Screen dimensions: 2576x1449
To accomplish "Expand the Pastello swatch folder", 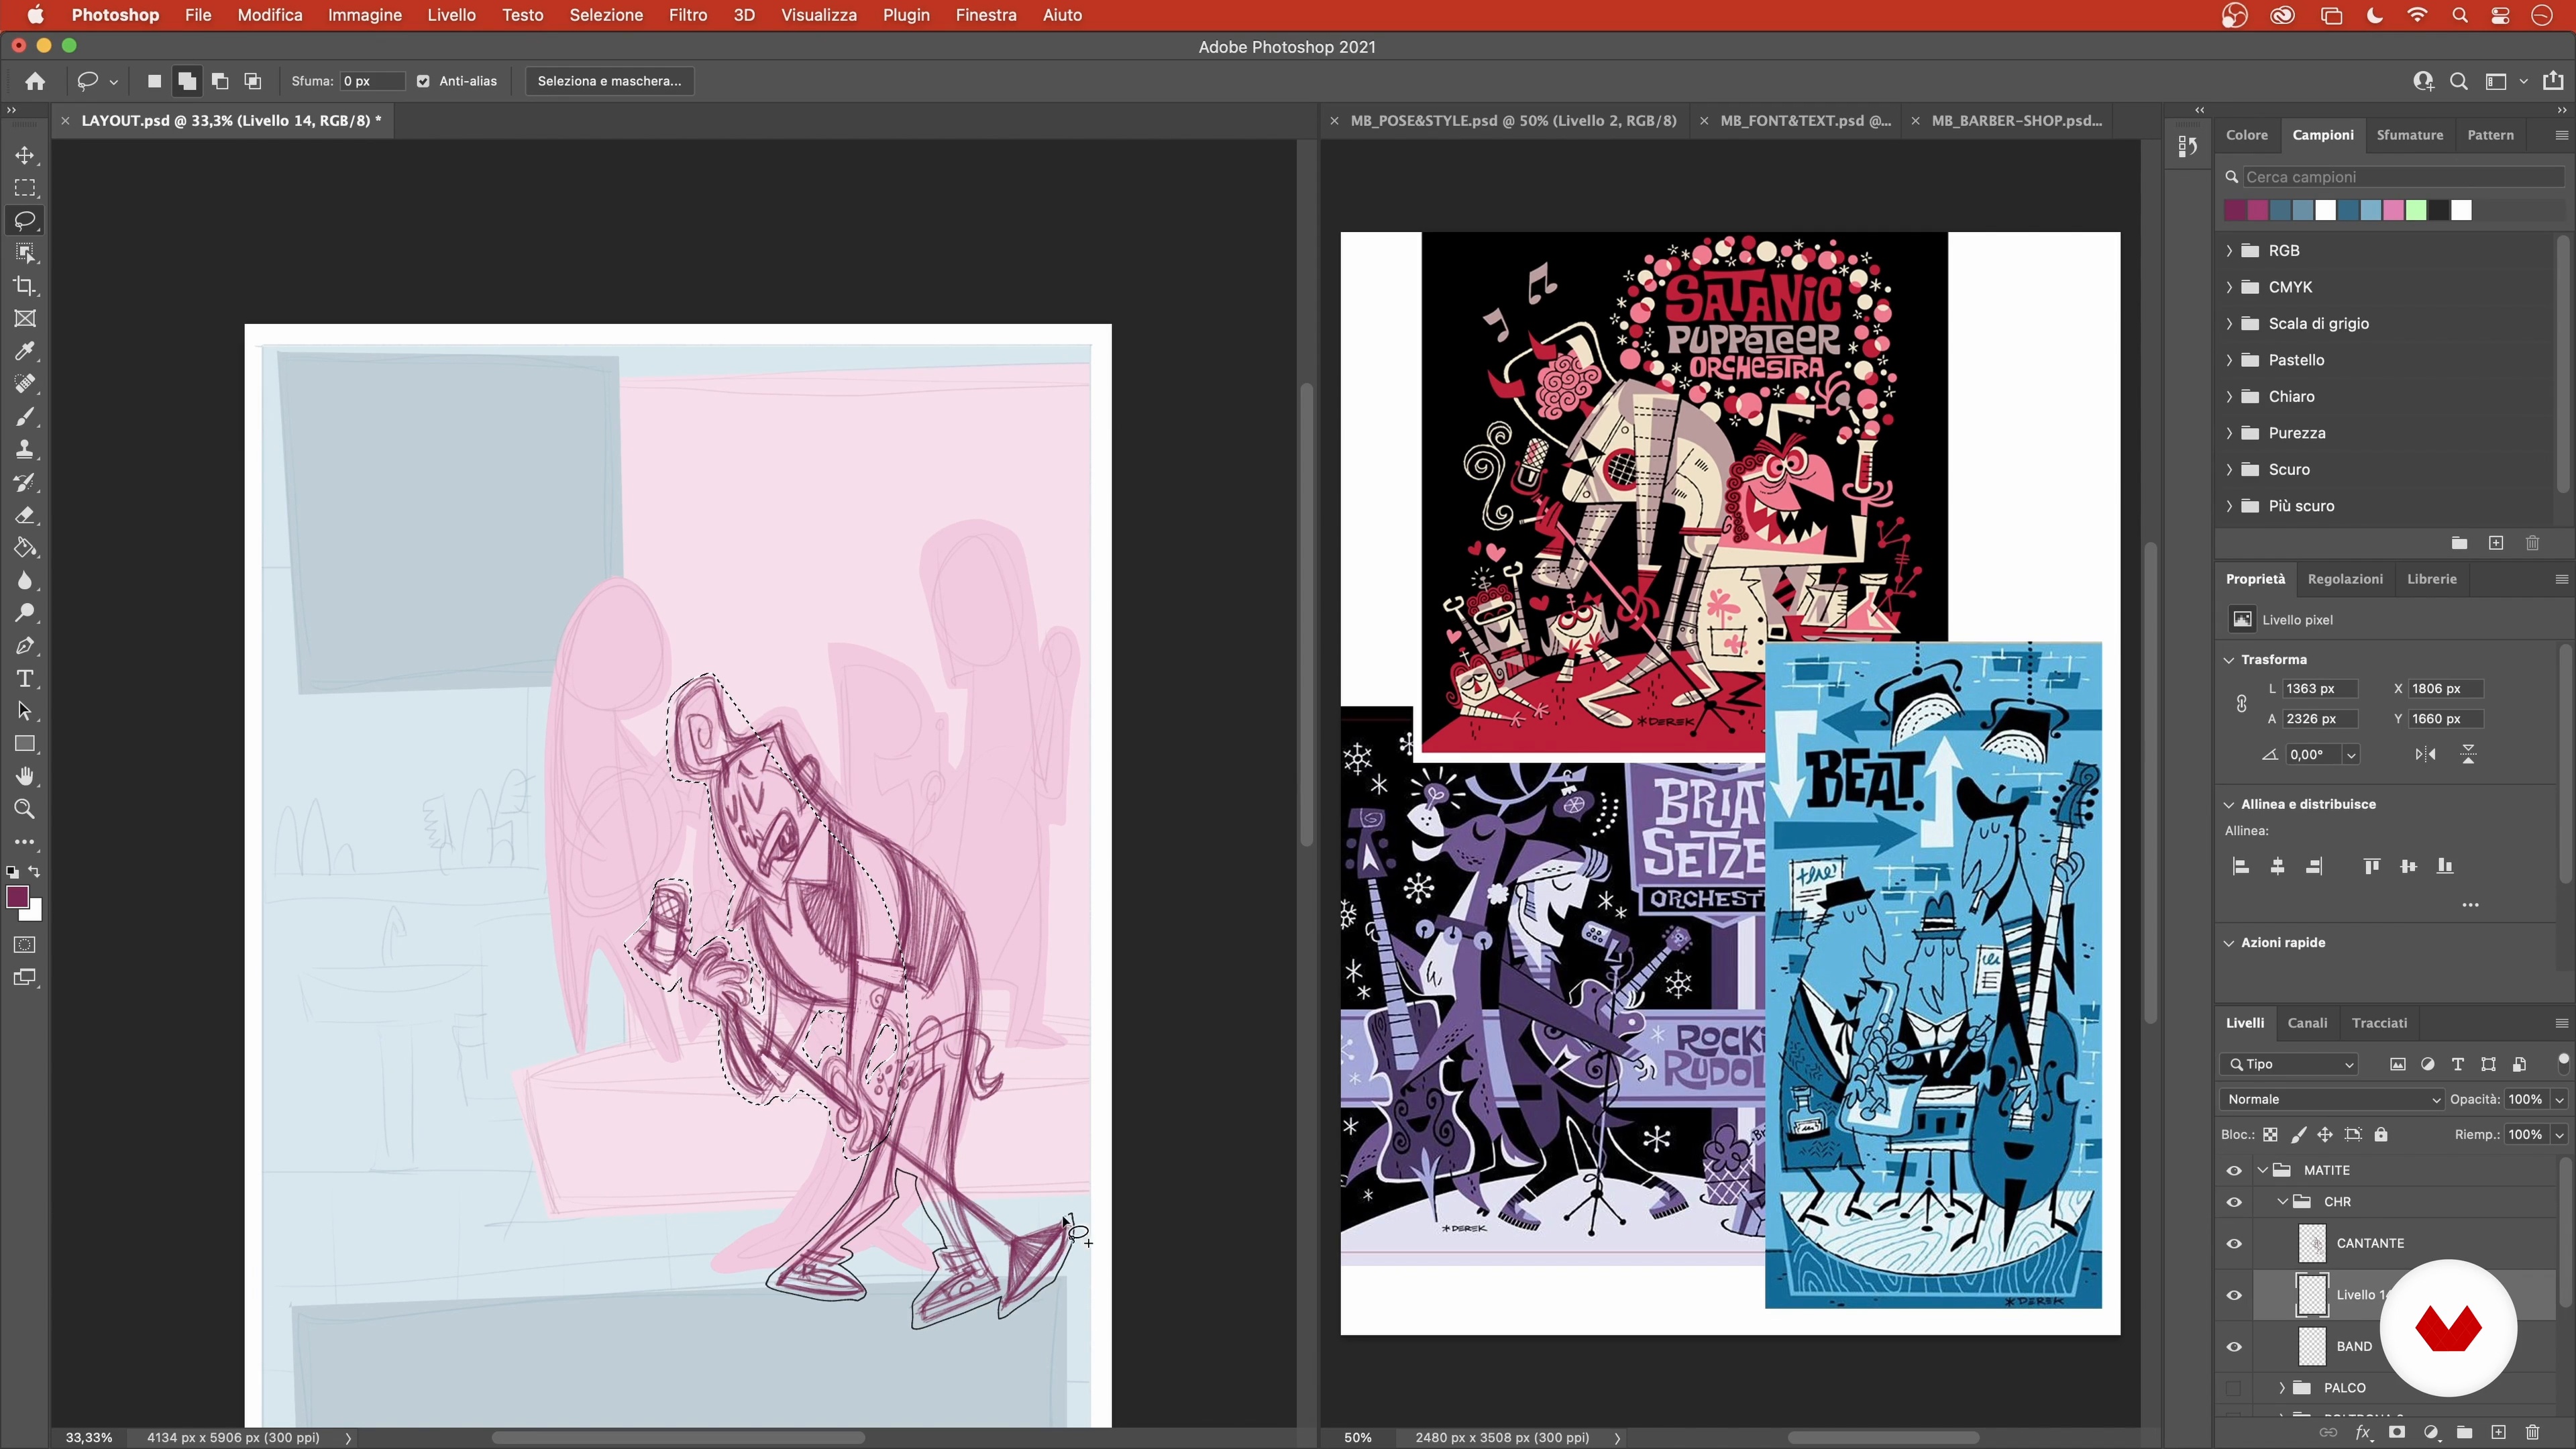I will (x=2229, y=360).
